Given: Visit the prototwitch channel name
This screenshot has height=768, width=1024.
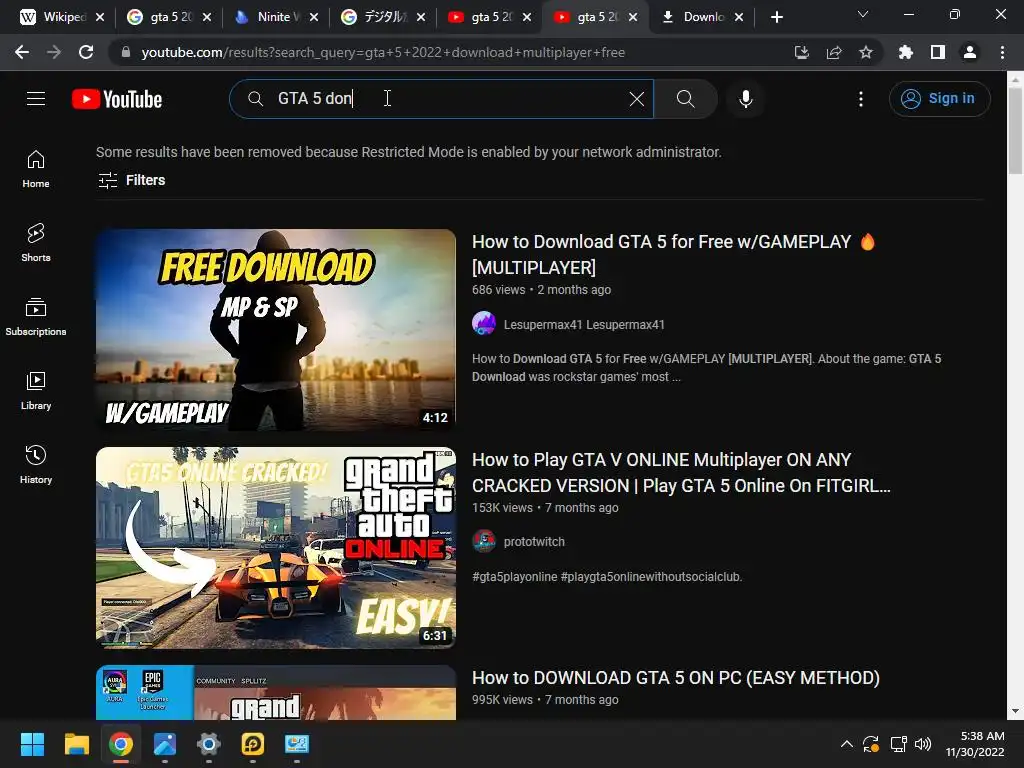Looking at the screenshot, I should (x=534, y=541).
